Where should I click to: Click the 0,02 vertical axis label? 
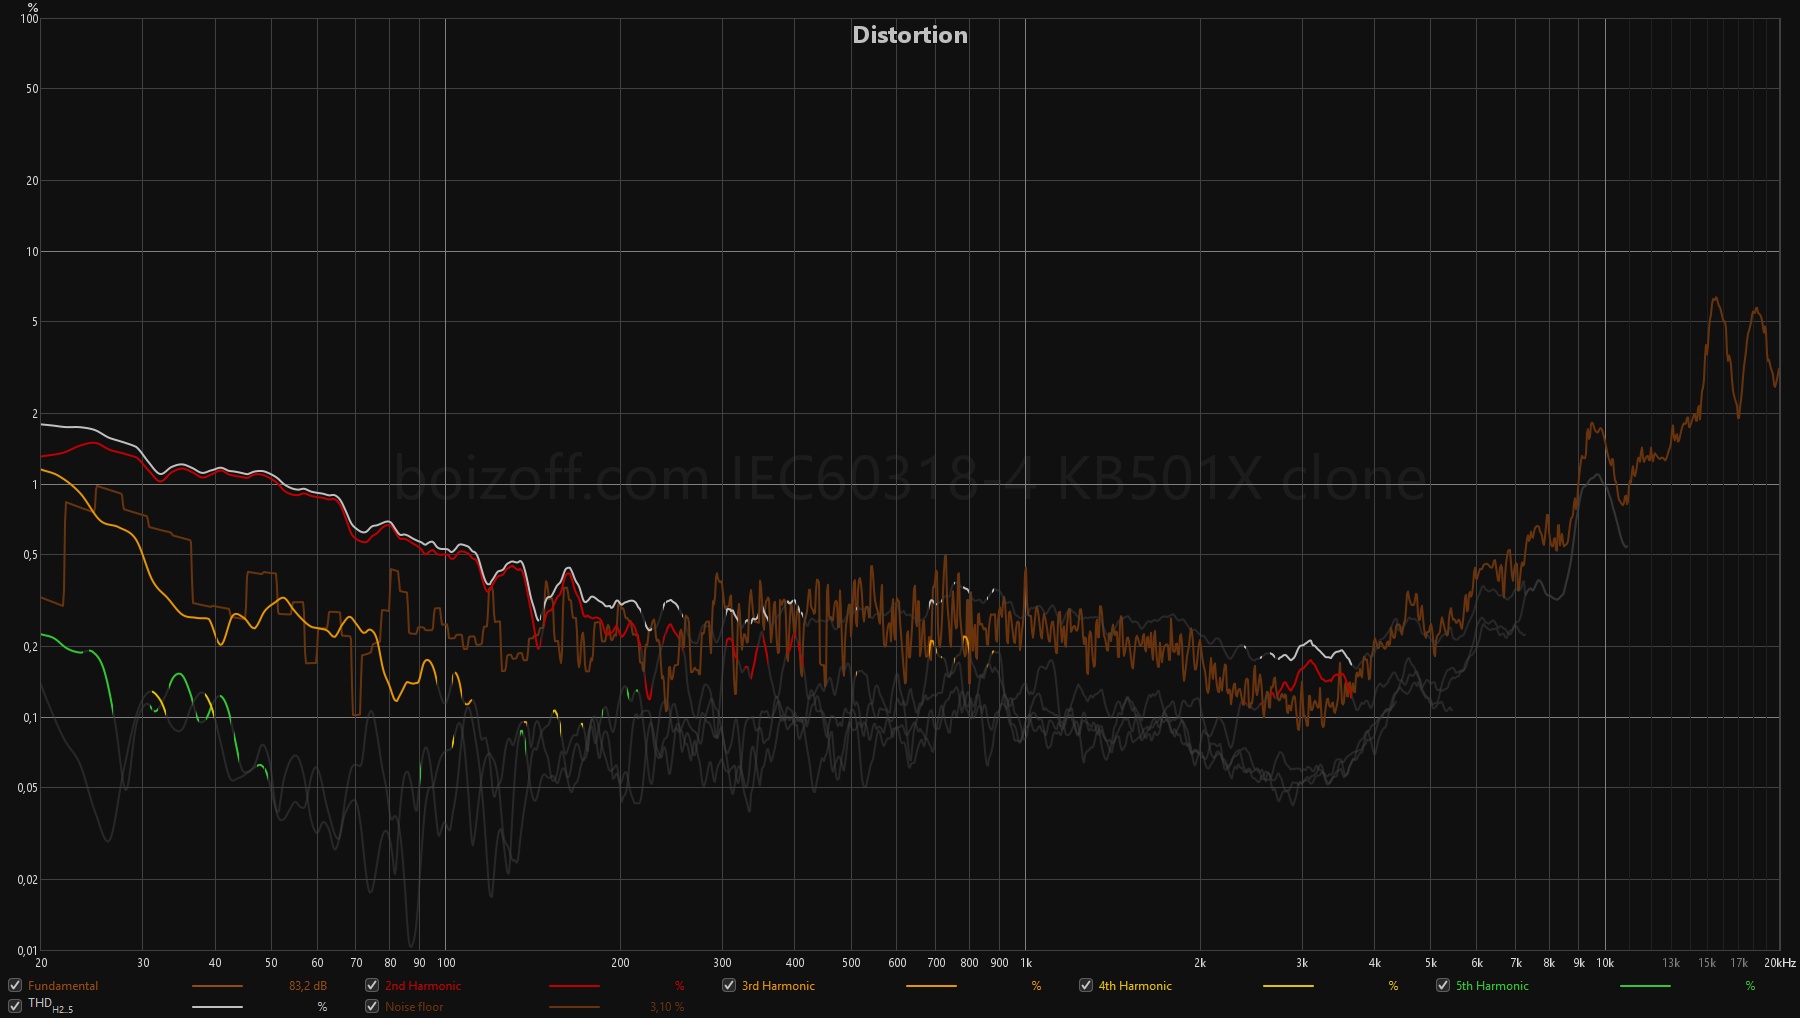(28, 880)
